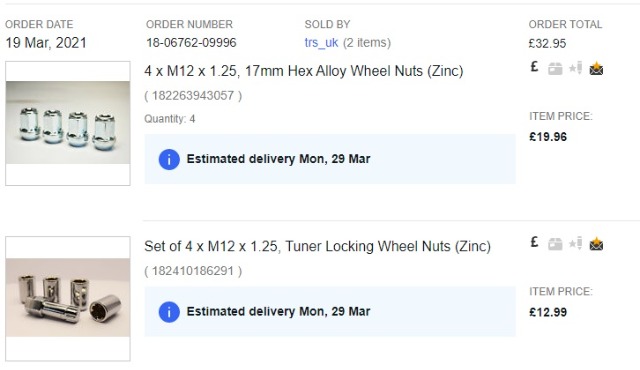This screenshot has width=640, height=370.
Task: Open the seller link trs_uk
Action: [x=321, y=42]
